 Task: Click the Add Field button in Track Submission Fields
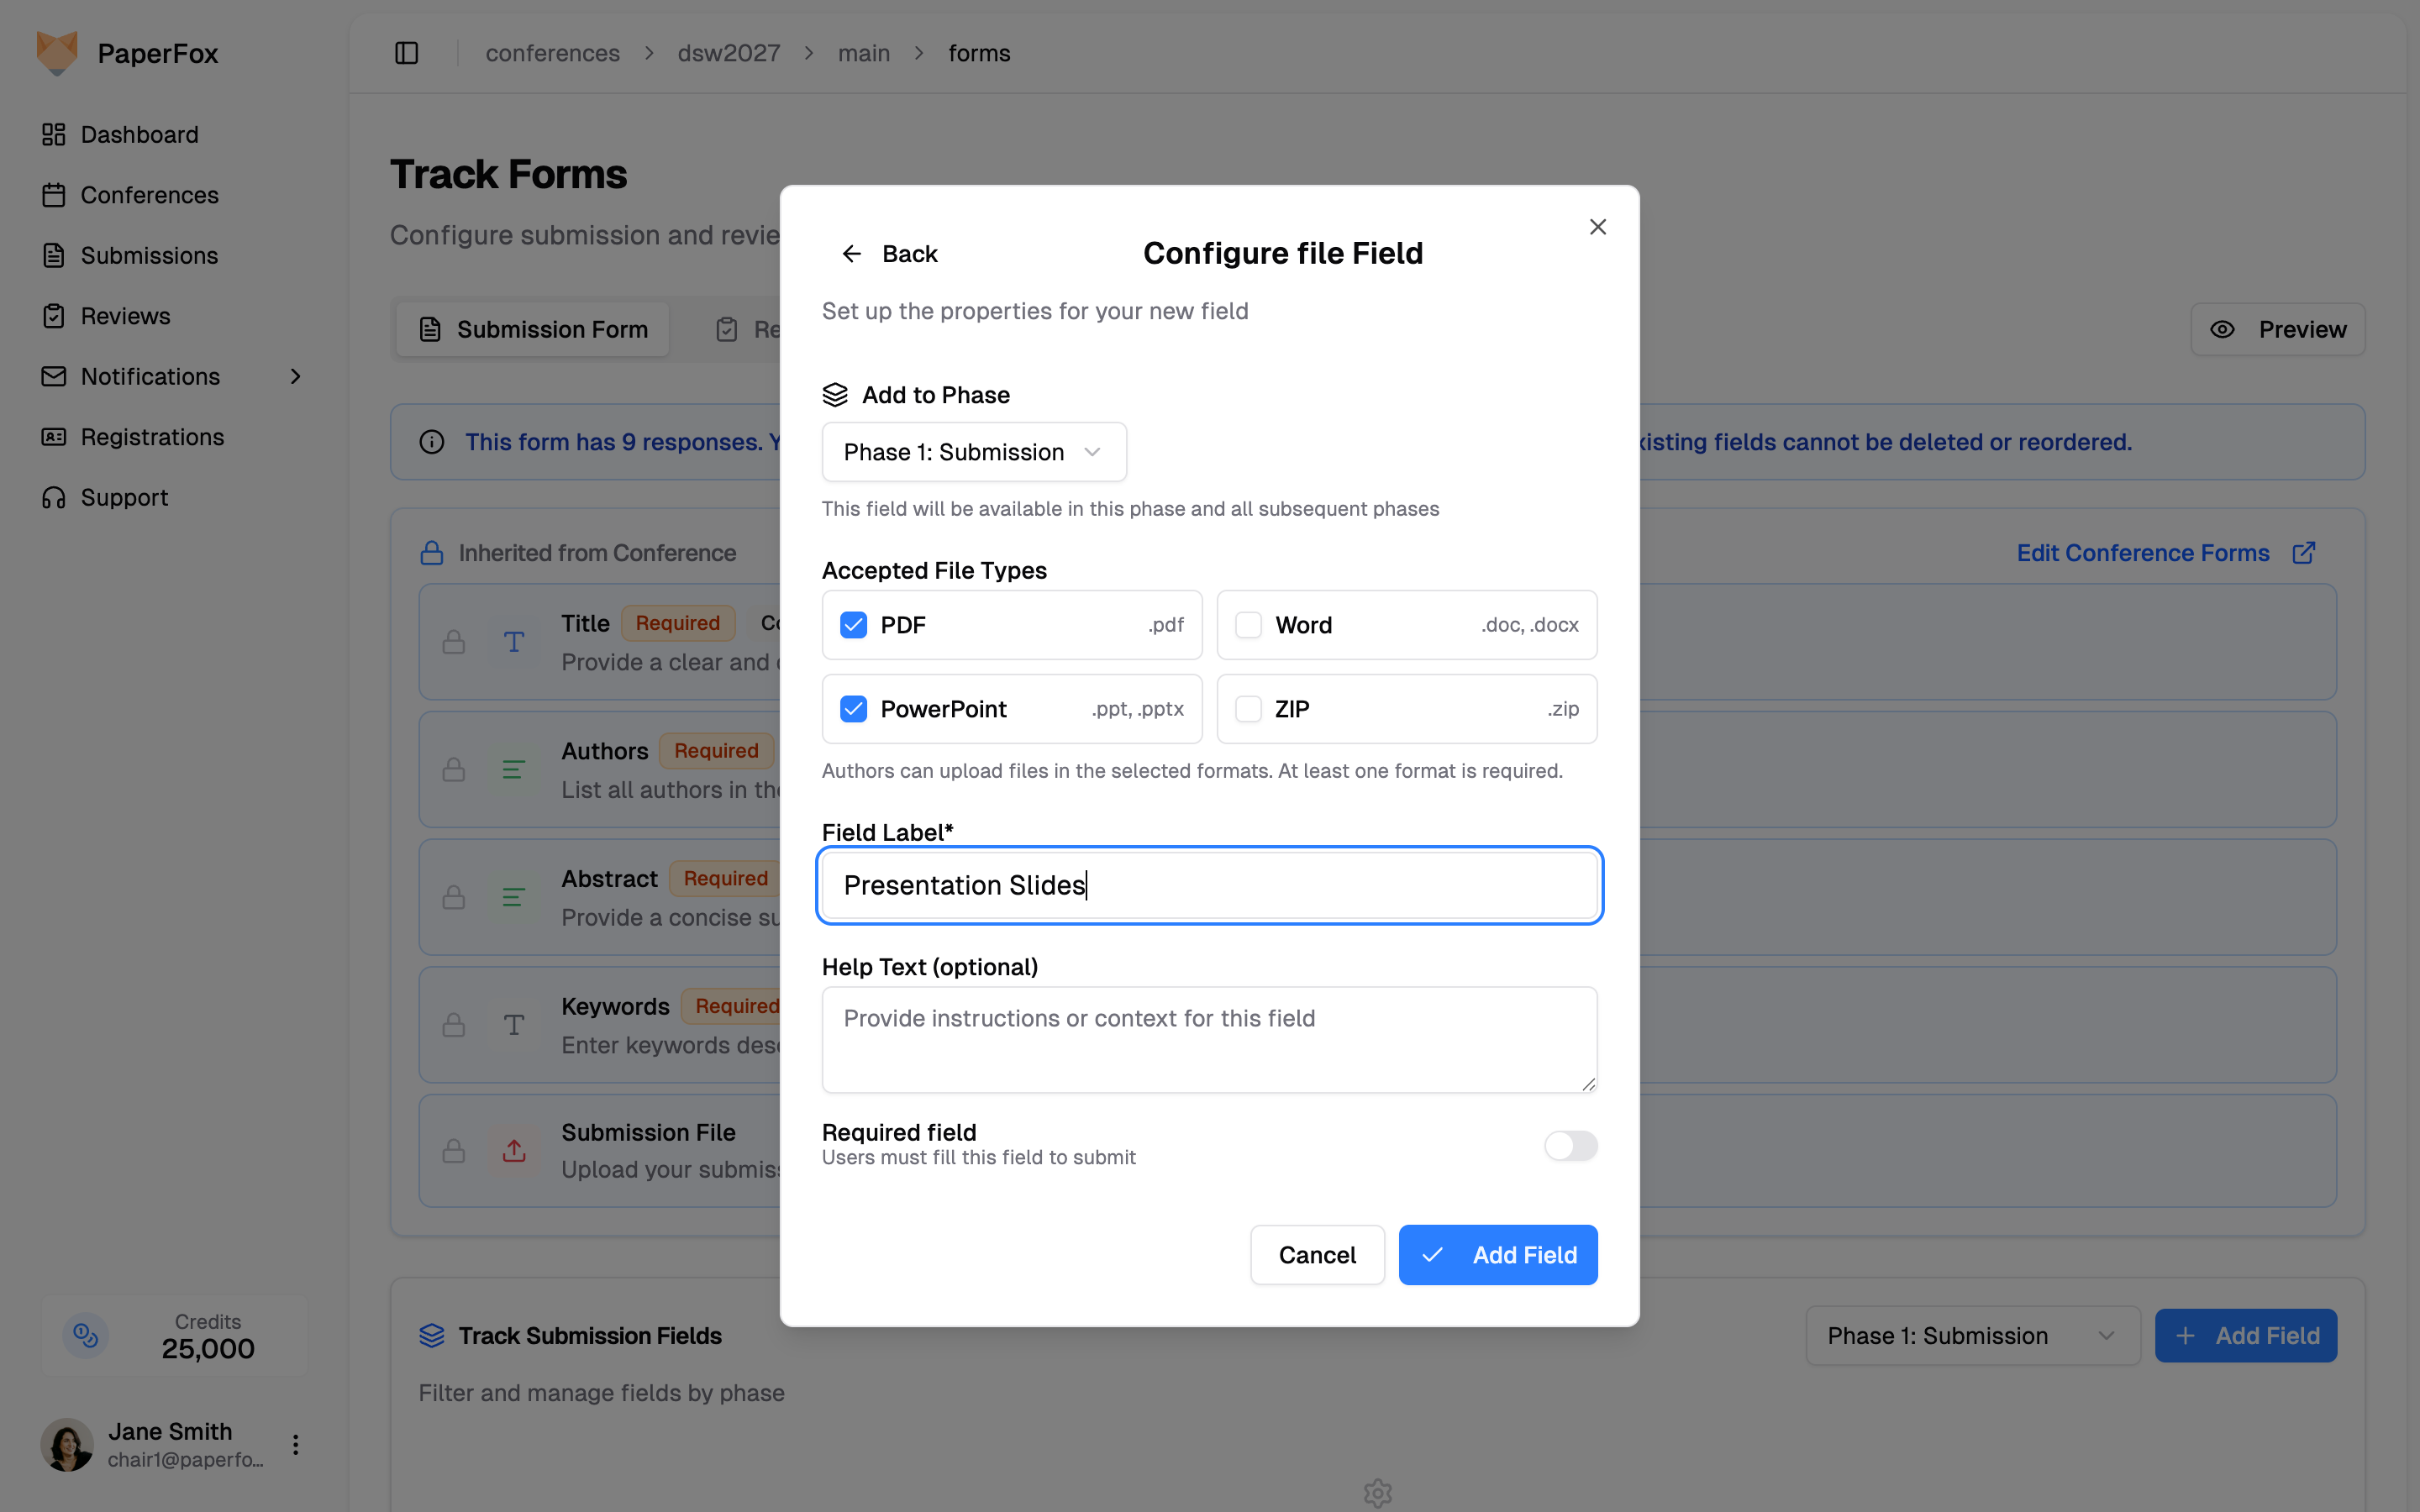pos(2246,1336)
